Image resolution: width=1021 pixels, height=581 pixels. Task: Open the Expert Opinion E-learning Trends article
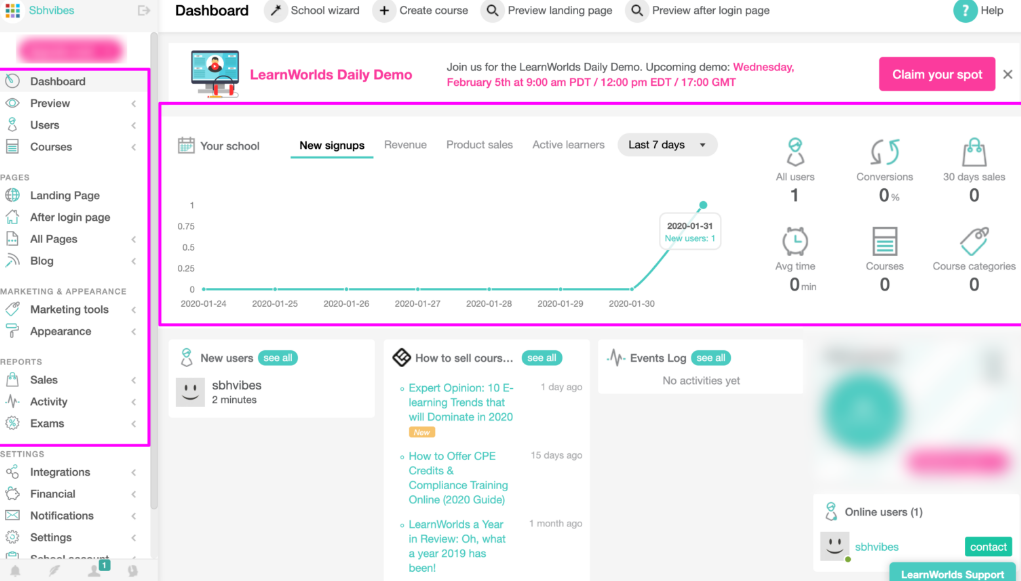pos(460,402)
